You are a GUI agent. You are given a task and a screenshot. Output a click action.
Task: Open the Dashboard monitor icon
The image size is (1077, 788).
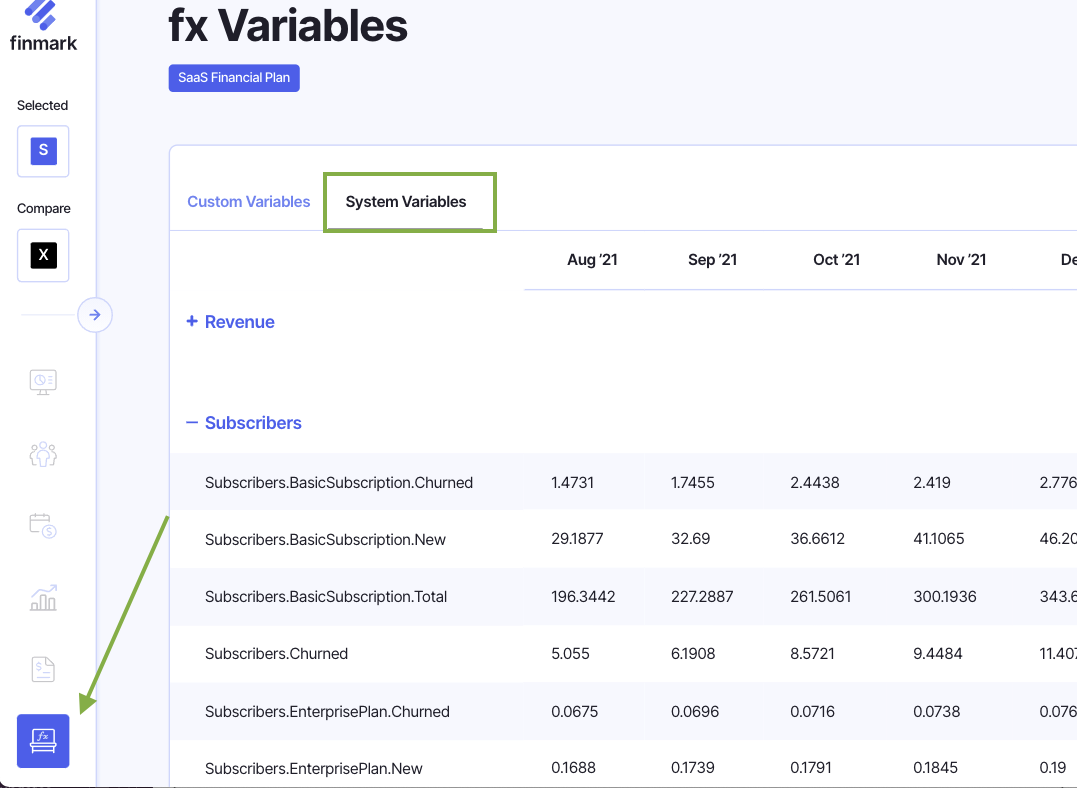click(x=42, y=382)
